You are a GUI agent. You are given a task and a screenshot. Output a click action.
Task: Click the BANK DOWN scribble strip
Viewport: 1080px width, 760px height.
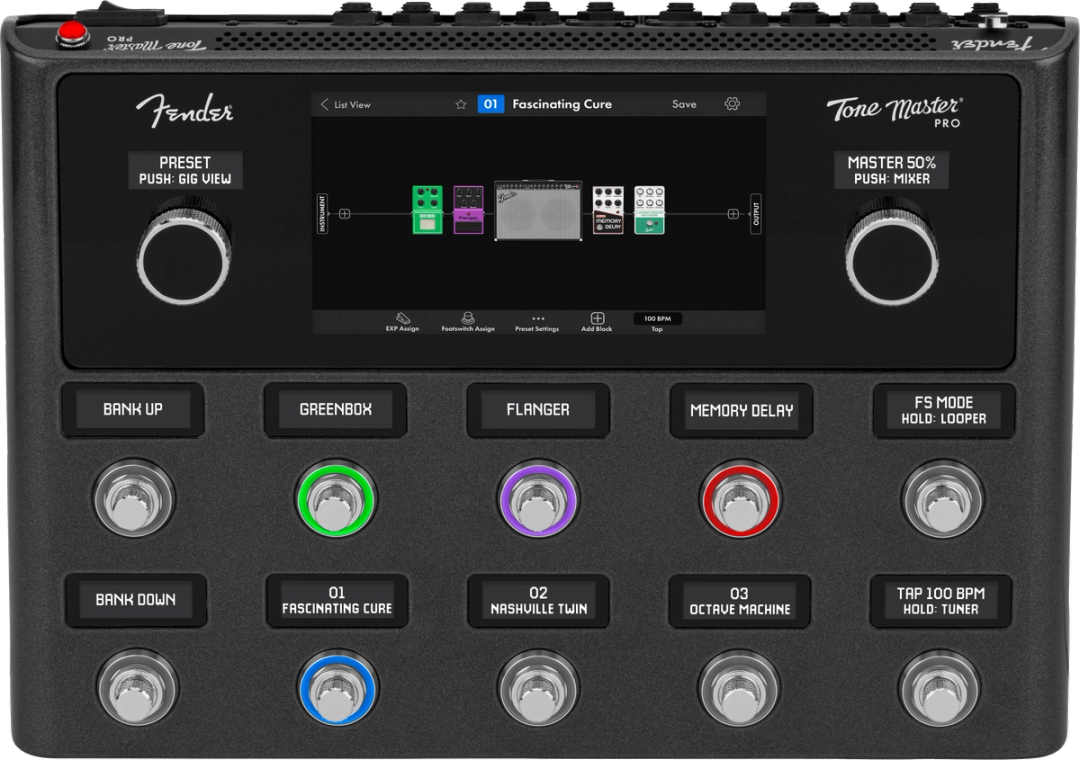[x=136, y=600]
